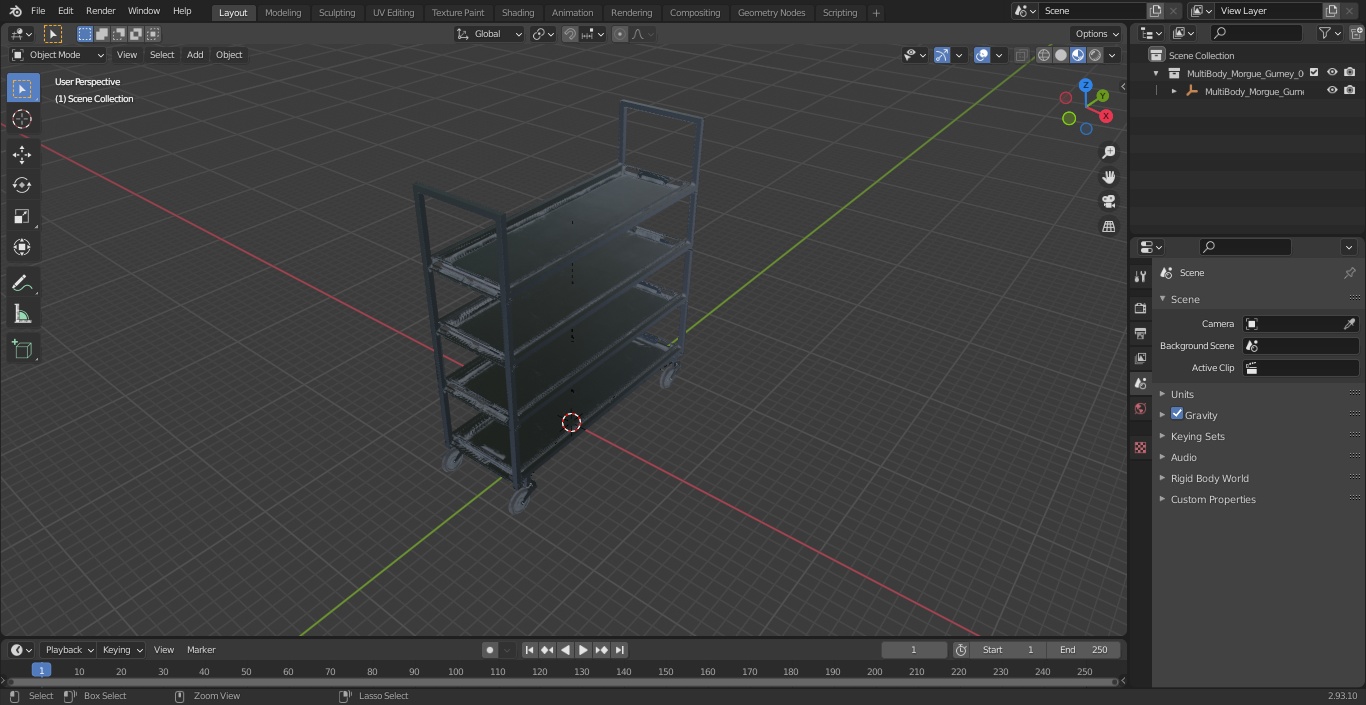Choose the Move tool
The width and height of the screenshot is (1366, 705).
(x=22, y=154)
